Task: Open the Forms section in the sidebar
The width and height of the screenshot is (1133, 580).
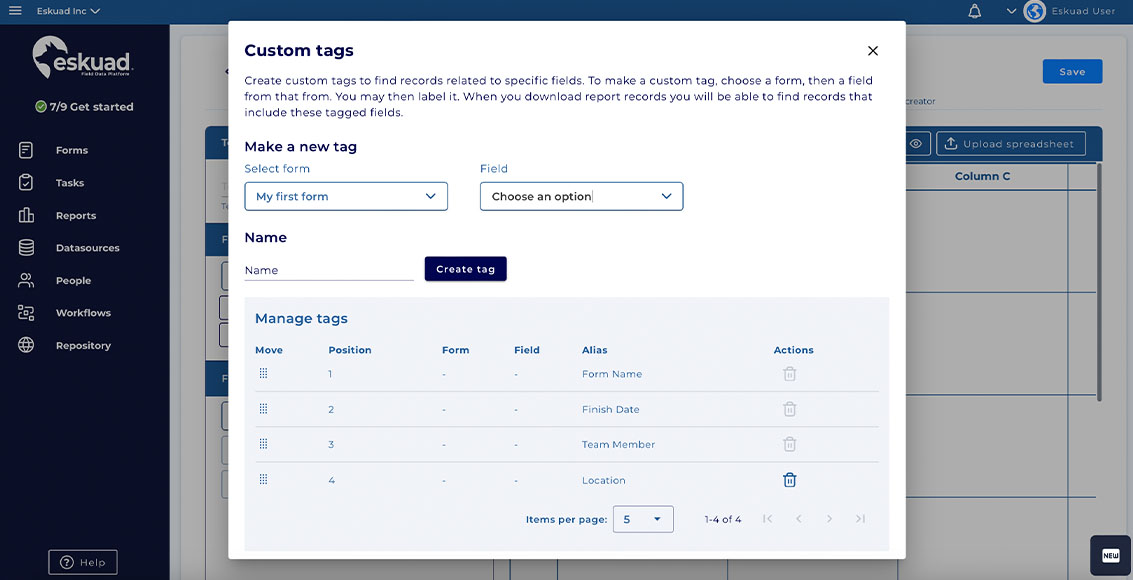Action: (x=71, y=149)
